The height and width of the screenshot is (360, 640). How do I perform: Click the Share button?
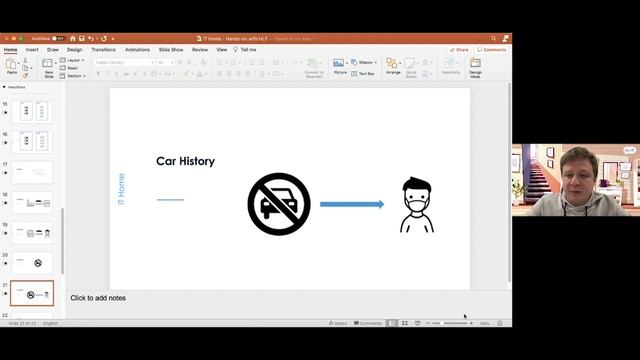pyautogui.click(x=459, y=49)
